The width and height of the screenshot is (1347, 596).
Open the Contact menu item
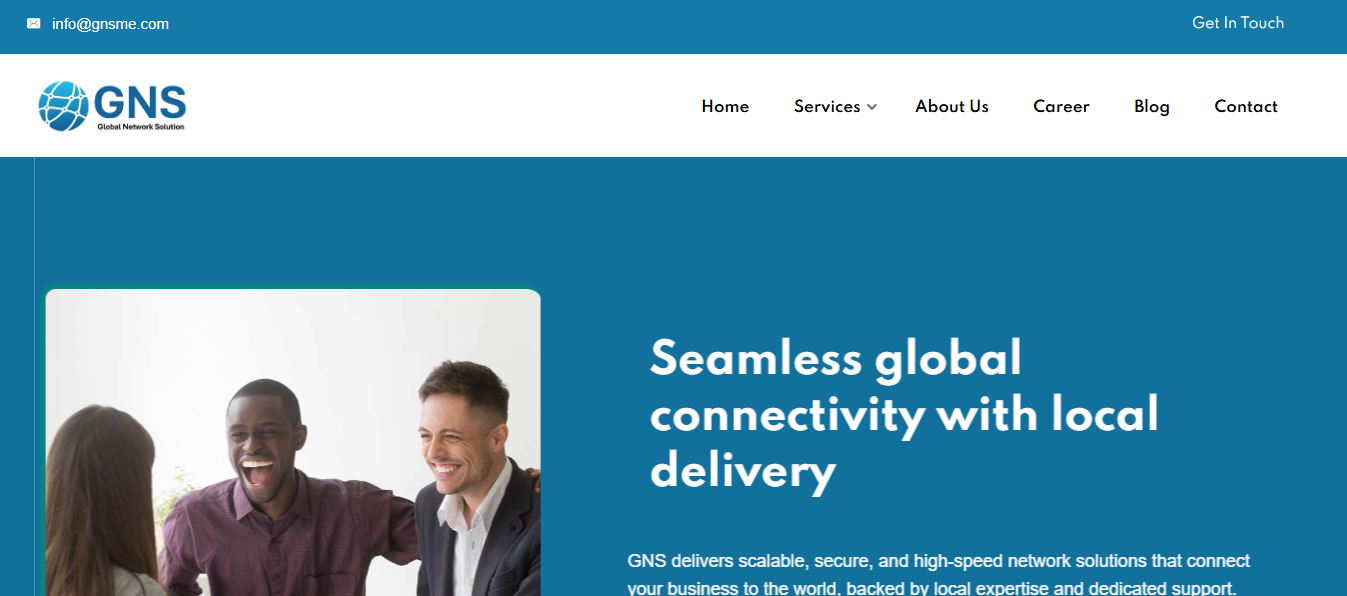[1246, 106]
